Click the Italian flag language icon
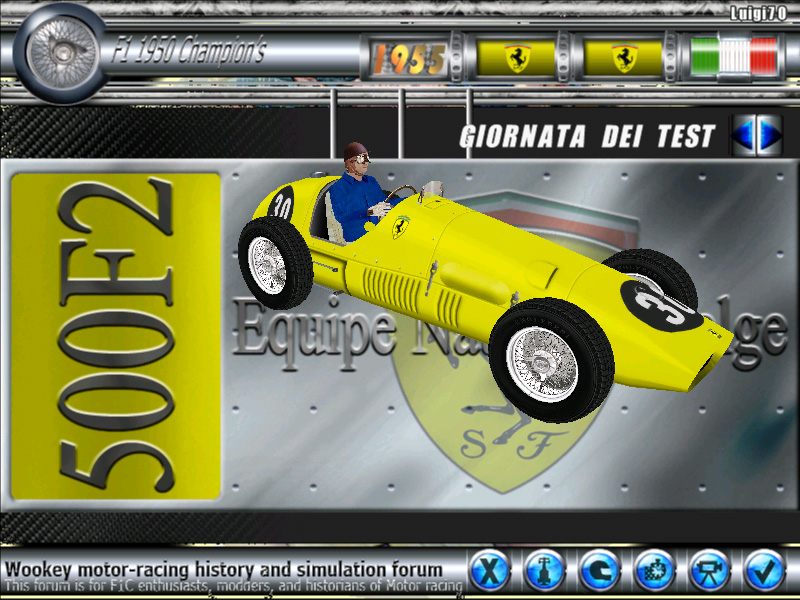Viewport: 800px width, 600px height. click(734, 56)
